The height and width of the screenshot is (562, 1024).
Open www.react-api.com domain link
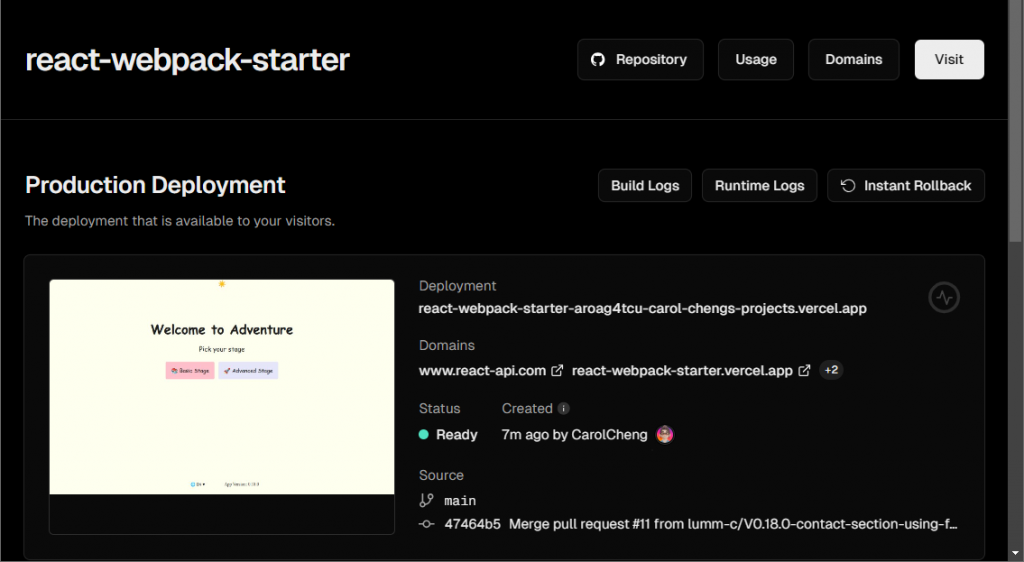tap(482, 371)
